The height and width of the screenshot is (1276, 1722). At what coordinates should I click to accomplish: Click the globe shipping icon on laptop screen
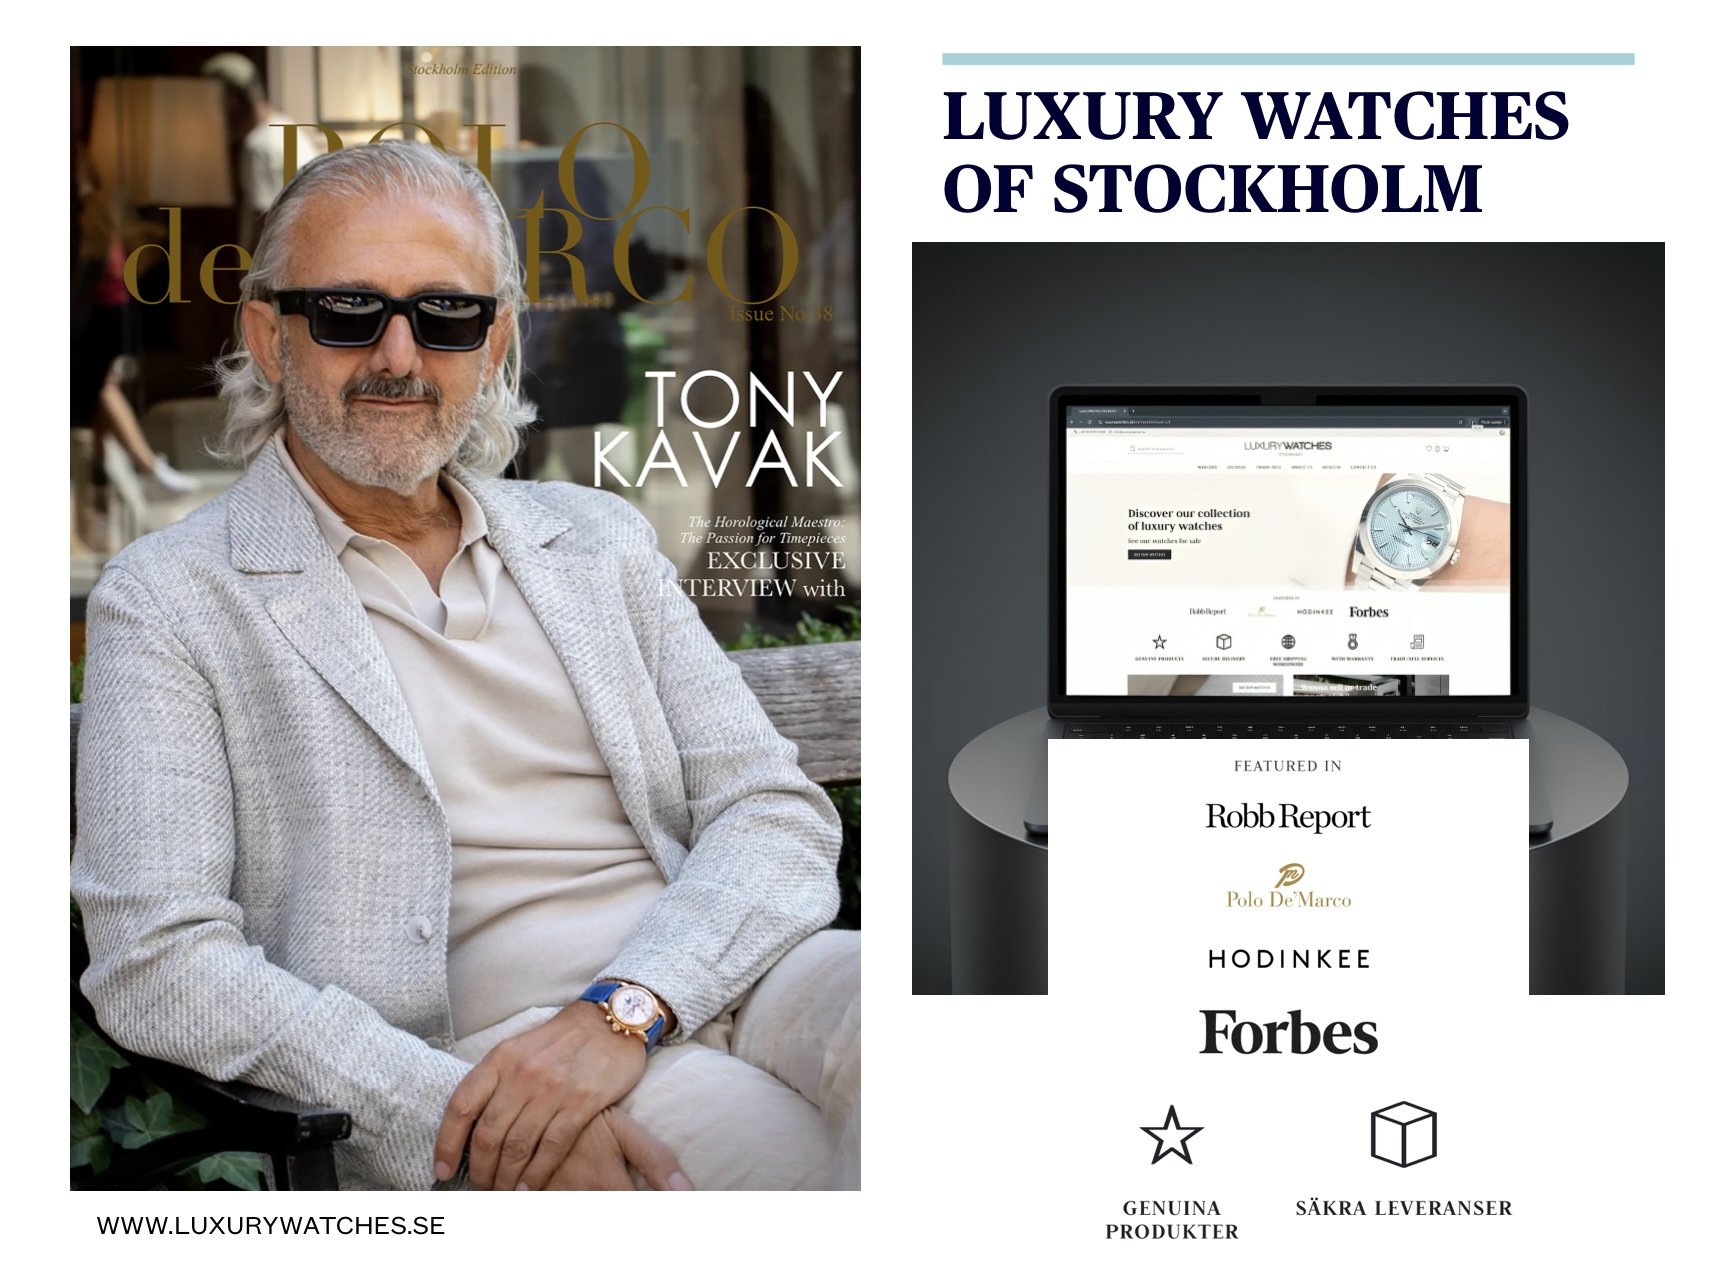(x=1288, y=642)
